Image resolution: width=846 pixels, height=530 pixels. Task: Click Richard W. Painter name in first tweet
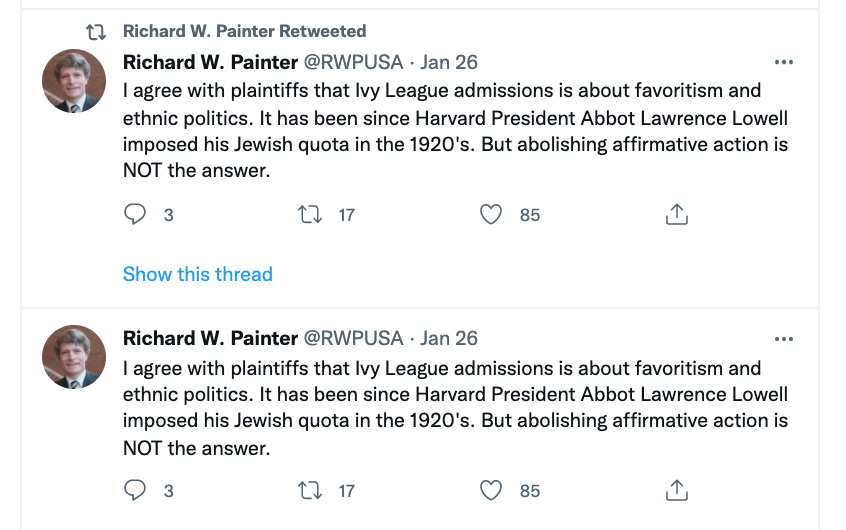click(x=210, y=62)
